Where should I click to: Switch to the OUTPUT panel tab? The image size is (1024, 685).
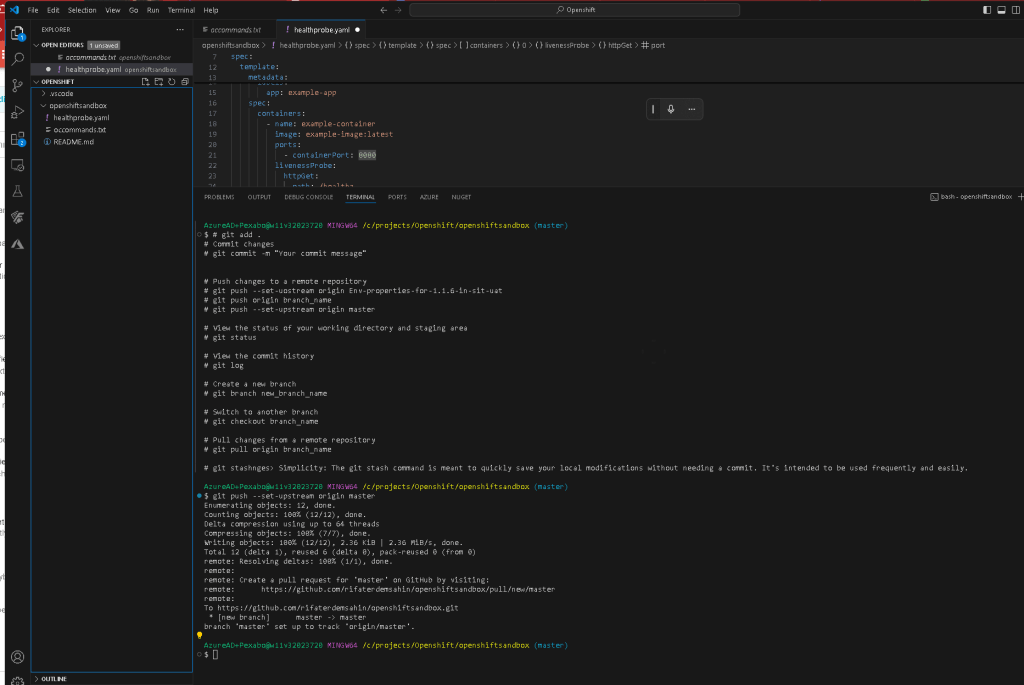[259, 197]
